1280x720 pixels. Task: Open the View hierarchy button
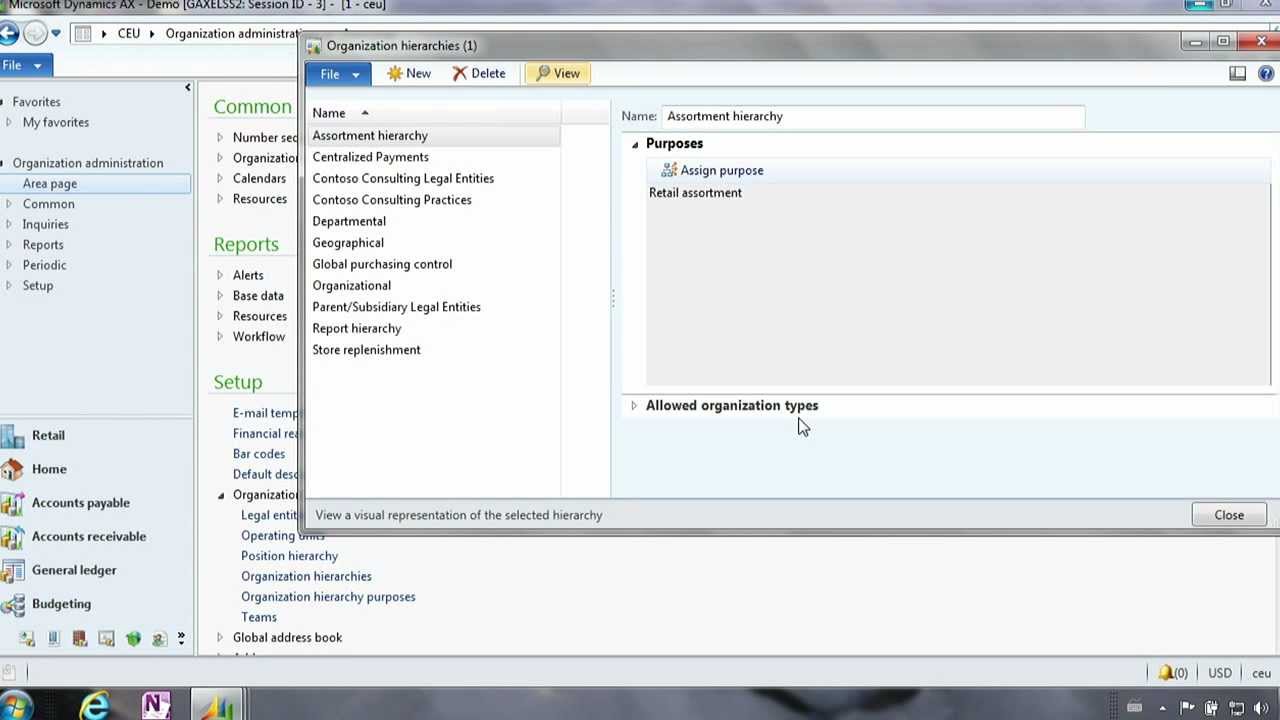558,73
